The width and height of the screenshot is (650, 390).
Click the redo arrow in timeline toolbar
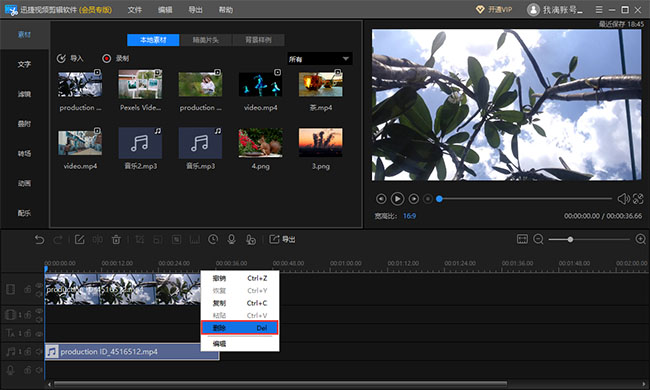(x=58, y=240)
